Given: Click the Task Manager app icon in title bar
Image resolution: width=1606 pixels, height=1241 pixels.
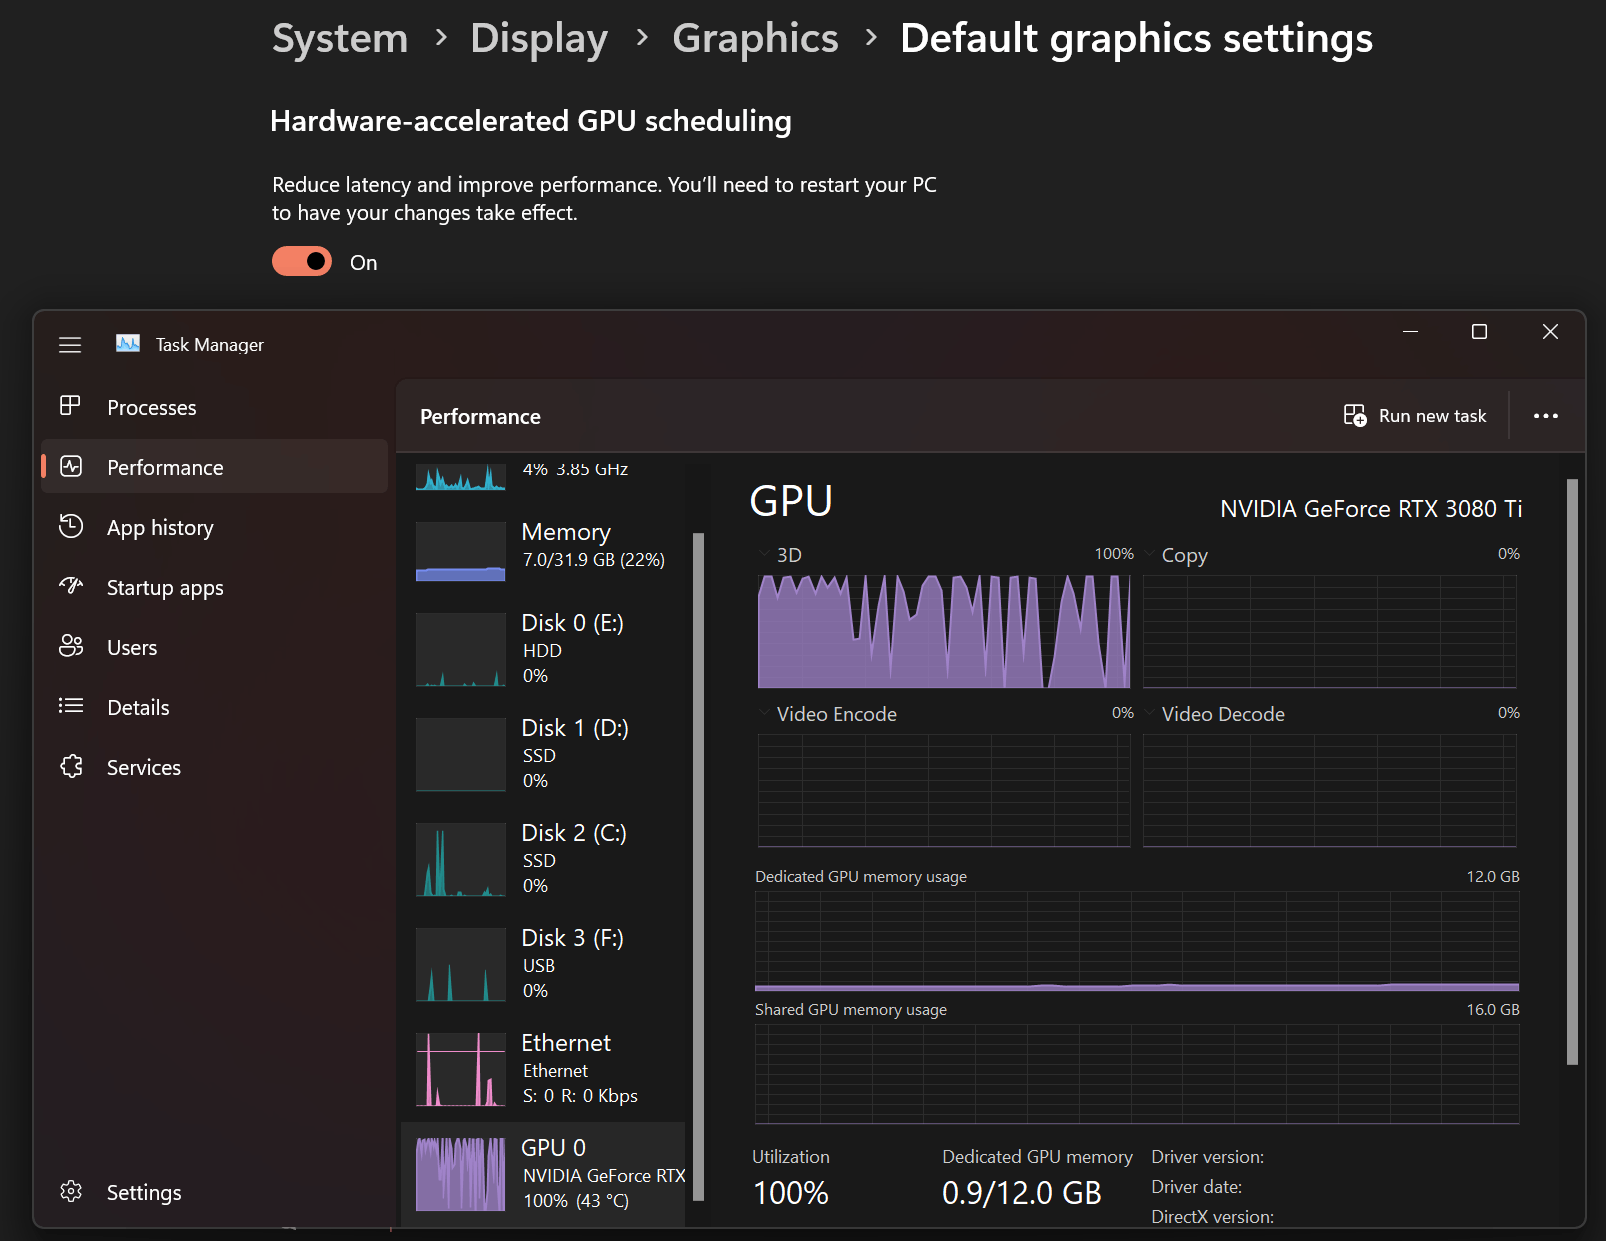Looking at the screenshot, I should (x=128, y=344).
